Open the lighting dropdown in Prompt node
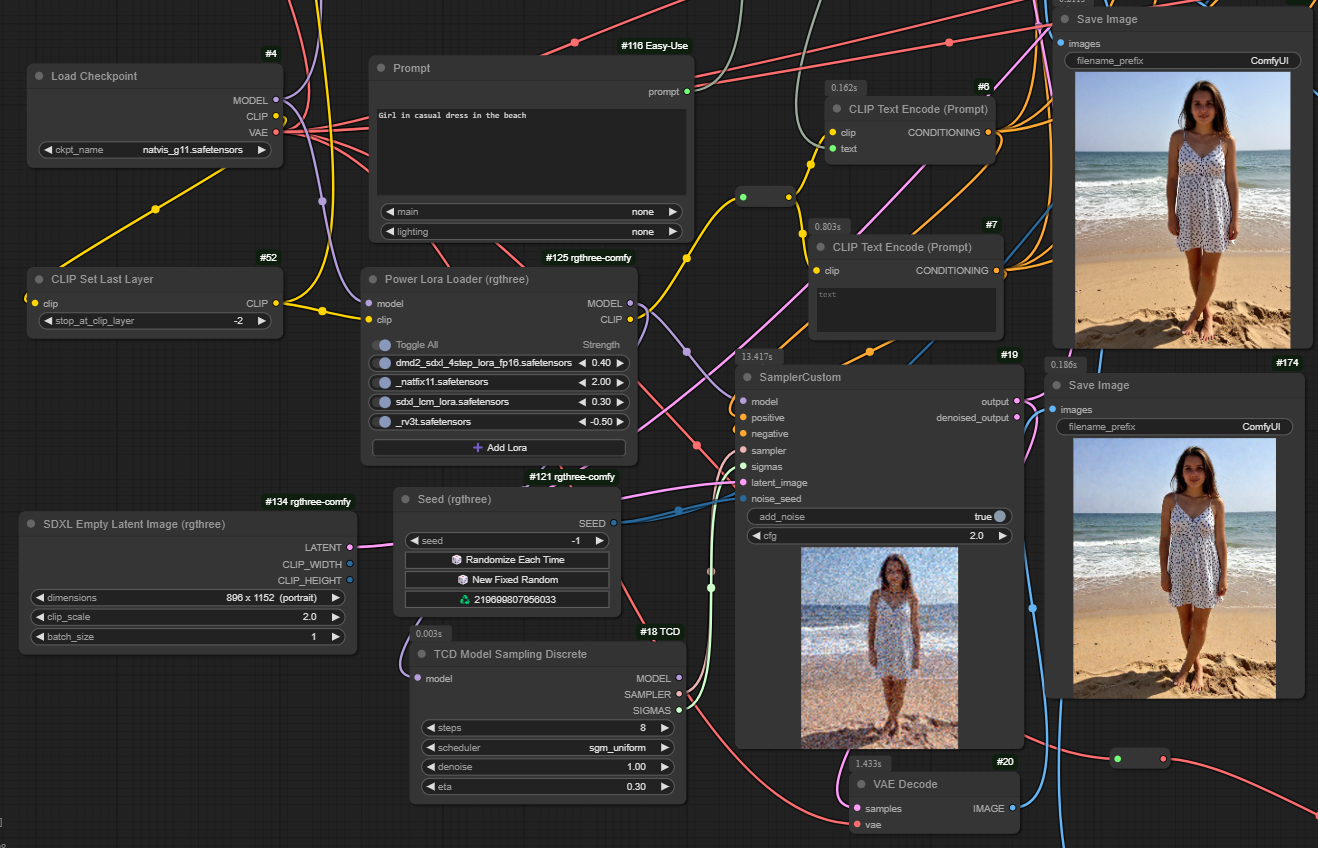1318x848 pixels. point(531,232)
